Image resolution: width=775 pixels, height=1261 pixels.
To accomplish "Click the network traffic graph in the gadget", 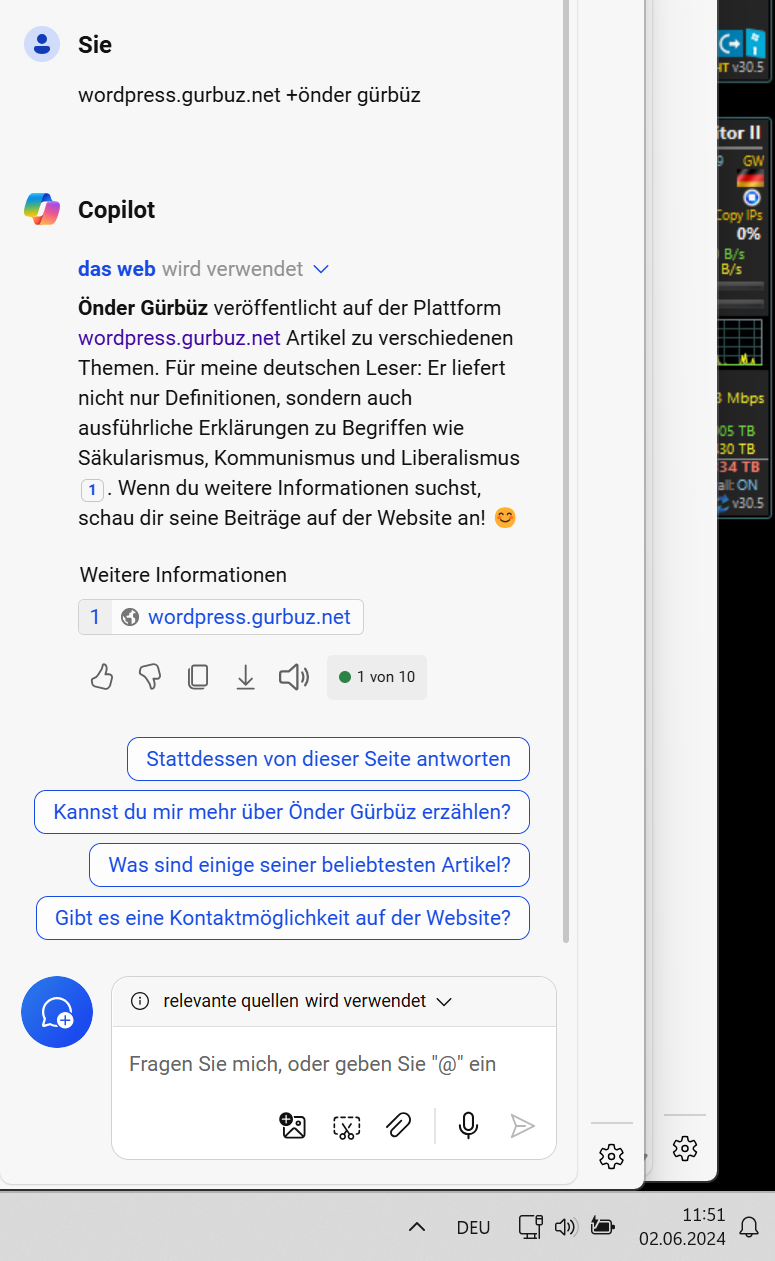I will [740, 342].
